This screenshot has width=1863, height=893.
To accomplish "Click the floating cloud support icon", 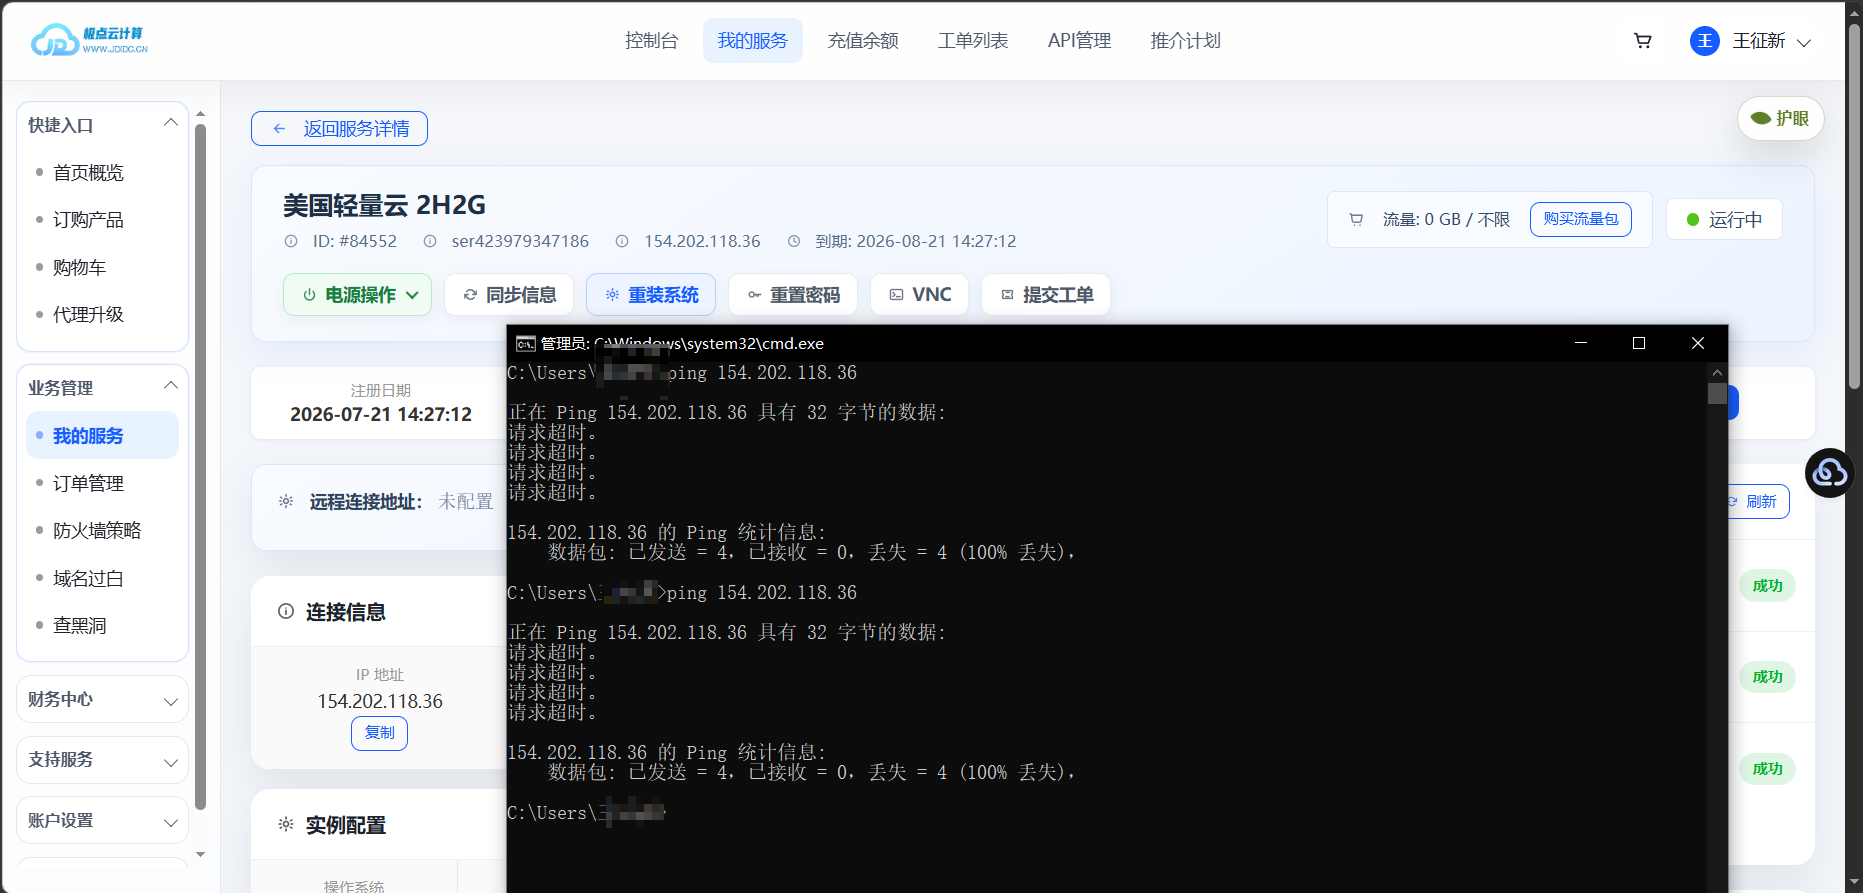I will click(1830, 473).
